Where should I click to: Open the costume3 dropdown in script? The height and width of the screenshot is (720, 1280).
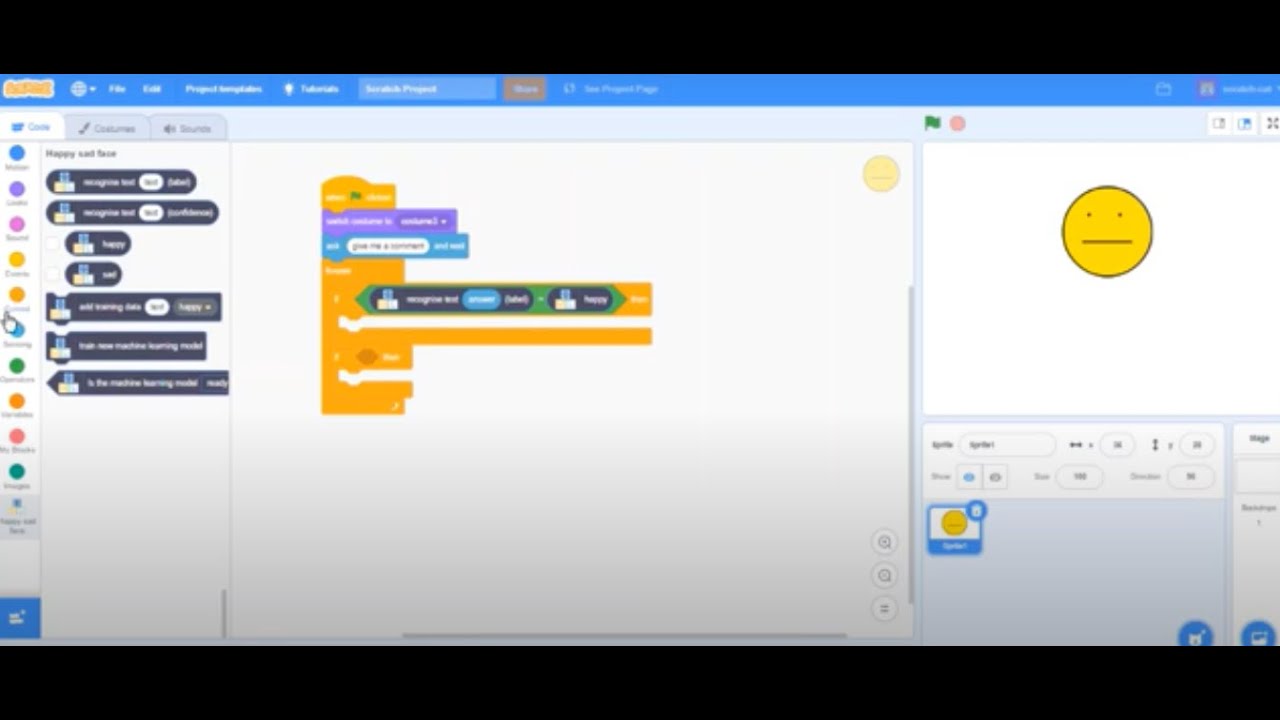coord(423,220)
